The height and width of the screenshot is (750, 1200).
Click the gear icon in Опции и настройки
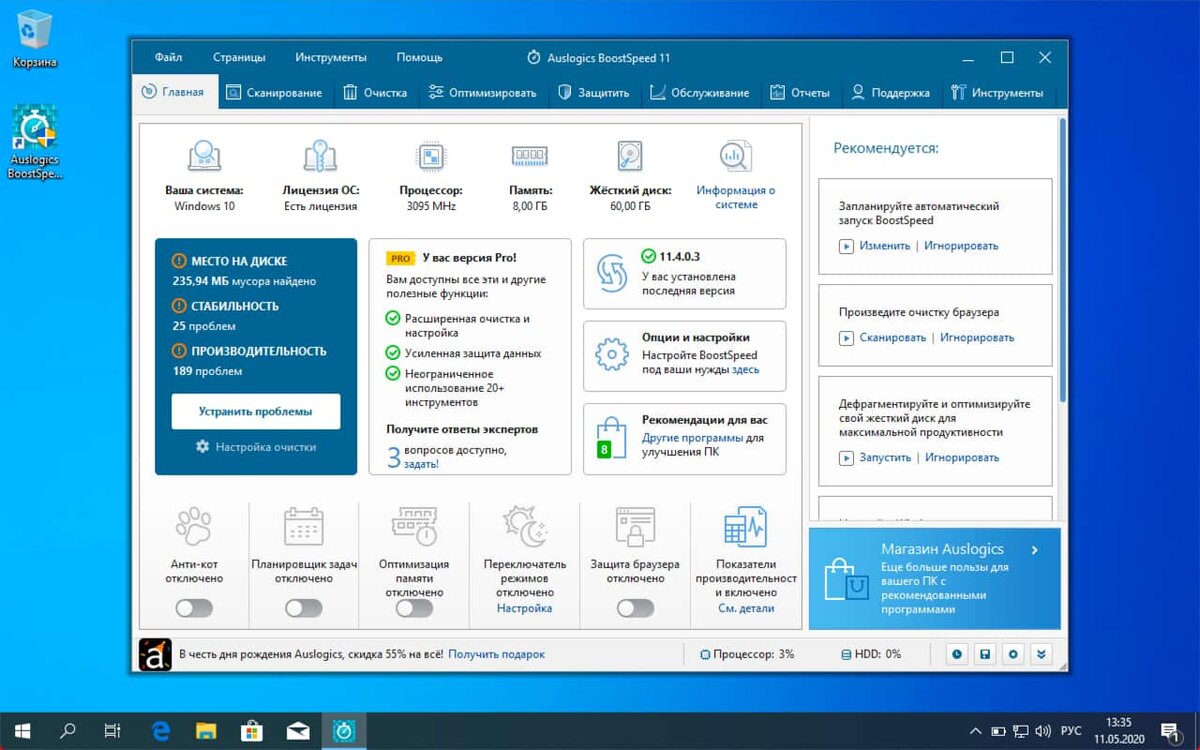pyautogui.click(x=612, y=355)
